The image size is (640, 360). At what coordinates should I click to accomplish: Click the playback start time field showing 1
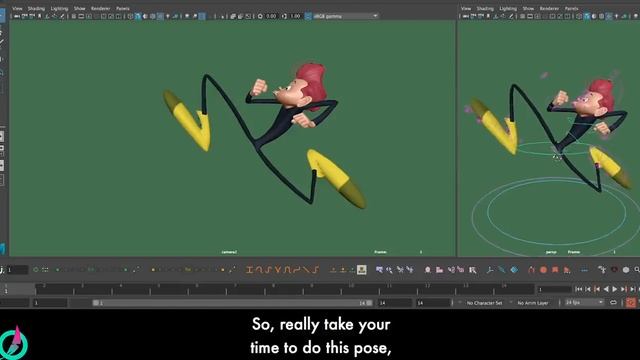(x=50, y=303)
